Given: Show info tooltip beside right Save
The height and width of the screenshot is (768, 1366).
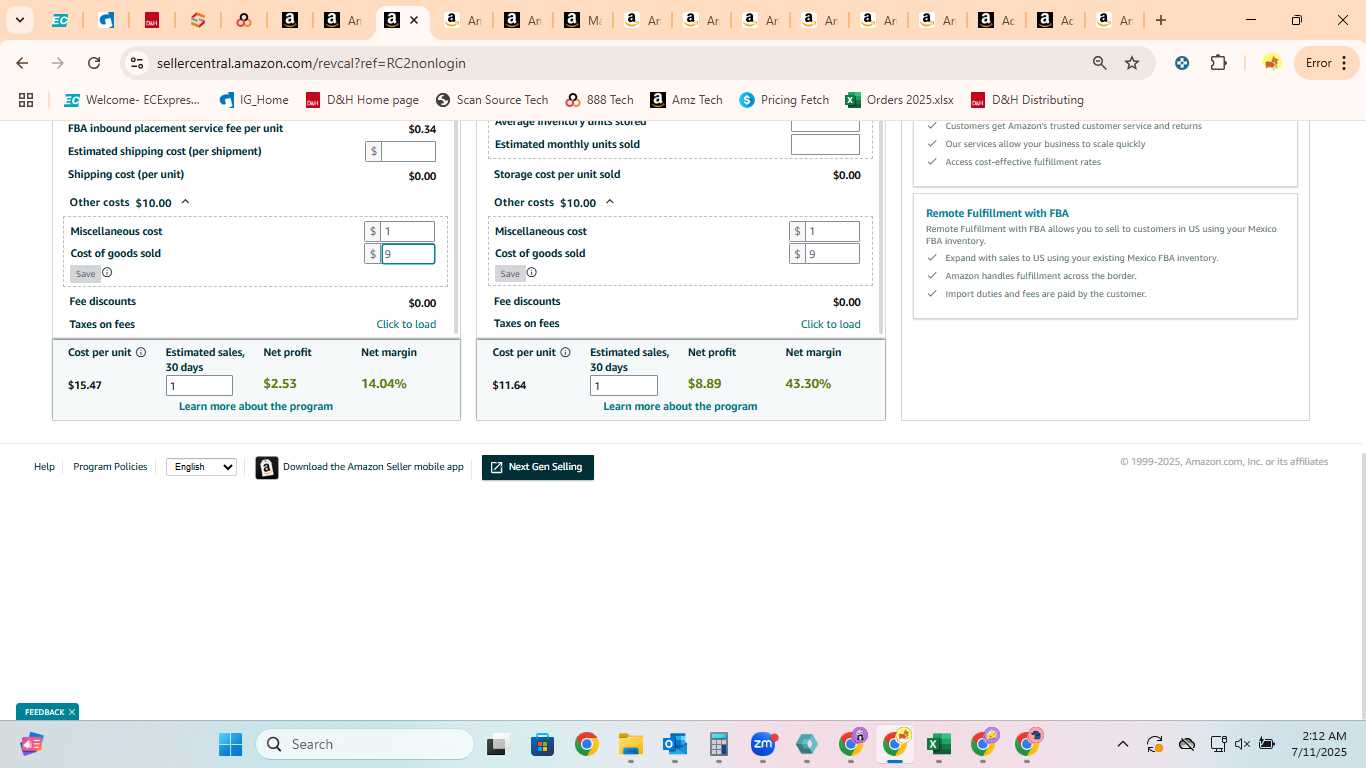Looking at the screenshot, I should coord(532,273).
